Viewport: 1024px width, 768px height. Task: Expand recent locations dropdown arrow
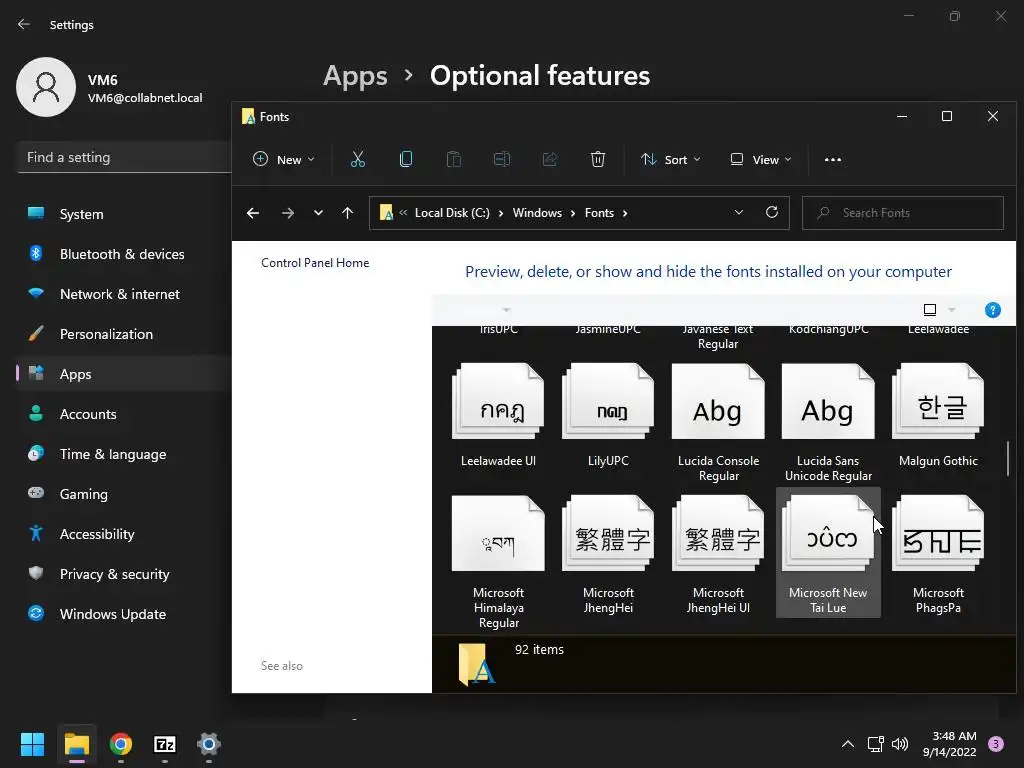(x=318, y=213)
